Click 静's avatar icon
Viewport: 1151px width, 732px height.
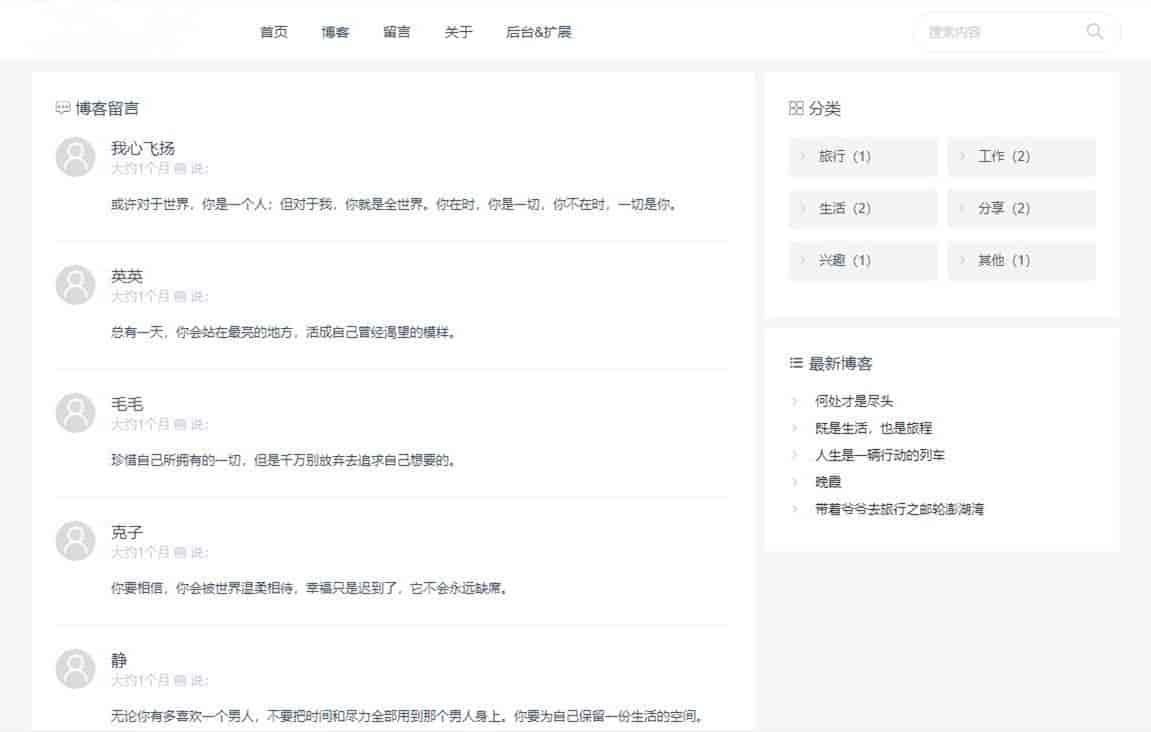tap(75, 669)
